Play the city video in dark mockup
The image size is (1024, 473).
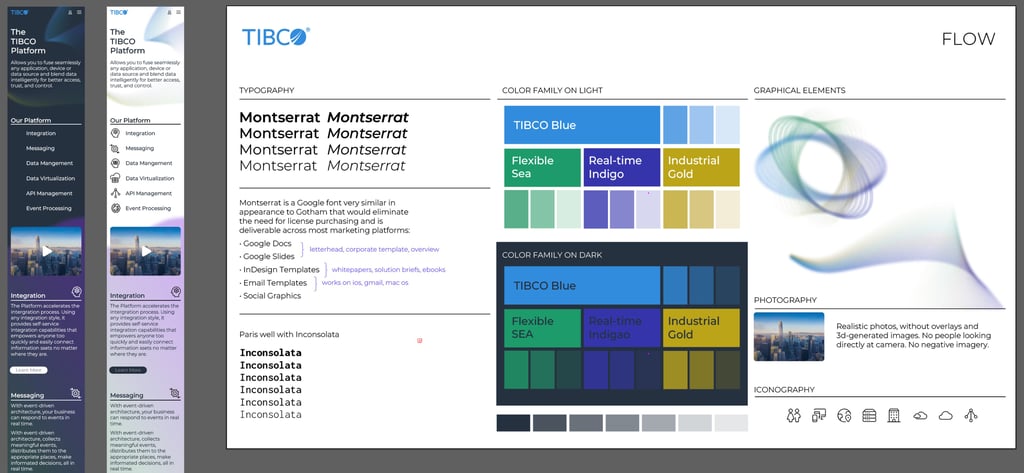pos(46,251)
